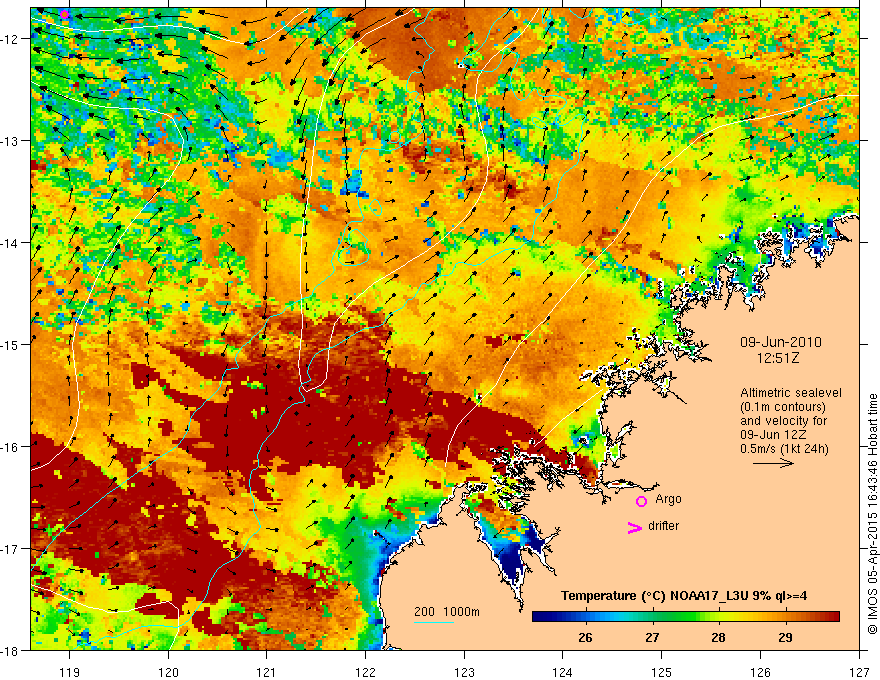Click the latitude label -15
This screenshot has width=880, height=680.
point(11,344)
